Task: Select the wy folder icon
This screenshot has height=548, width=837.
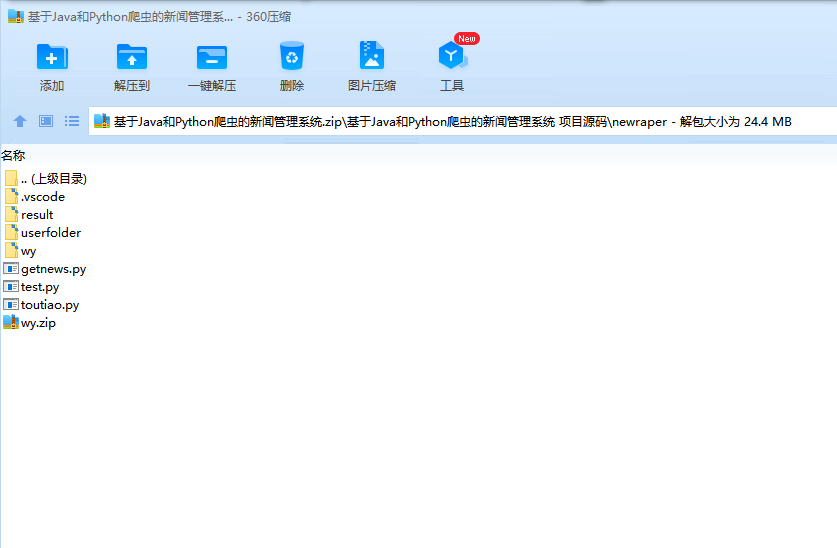Action: (11, 250)
